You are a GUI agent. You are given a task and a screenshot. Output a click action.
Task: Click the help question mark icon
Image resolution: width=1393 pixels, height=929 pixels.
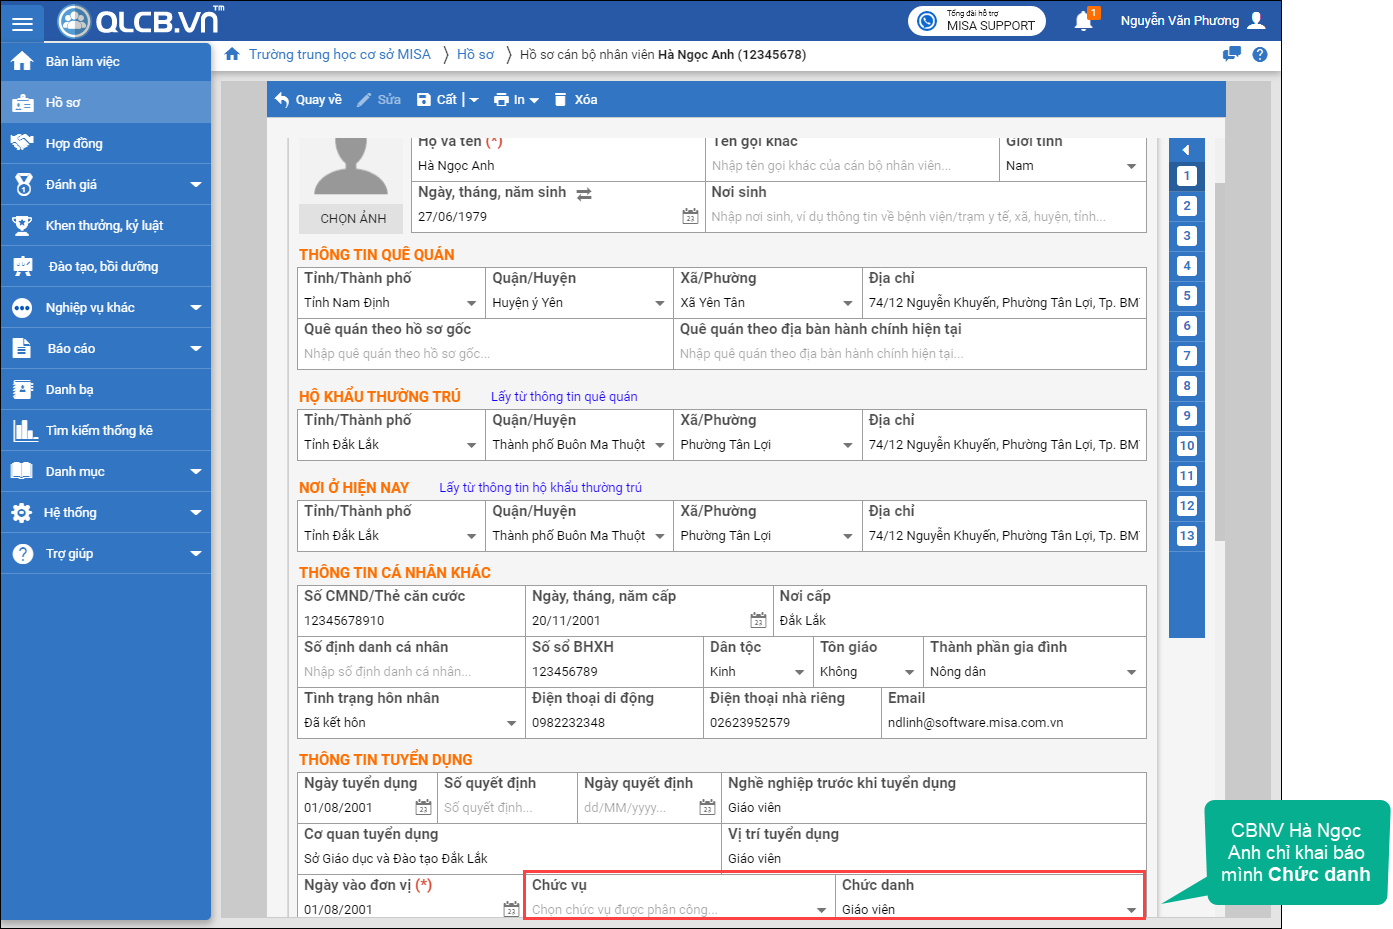[x=1260, y=54]
